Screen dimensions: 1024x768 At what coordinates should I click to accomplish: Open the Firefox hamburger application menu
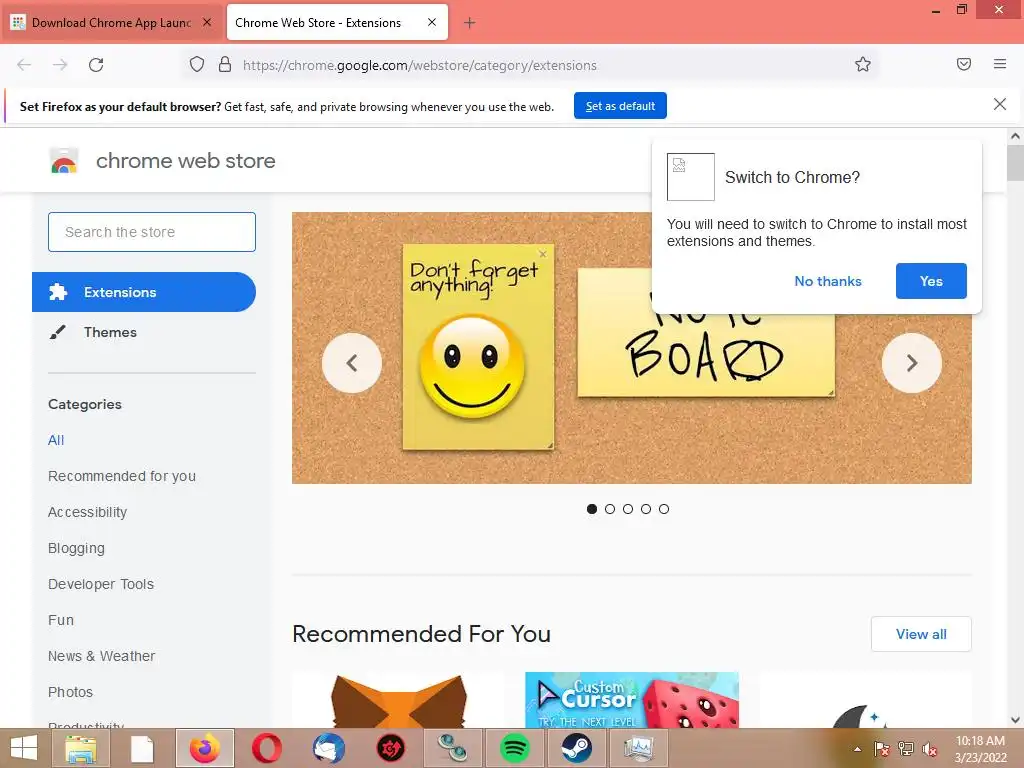pos(1000,64)
